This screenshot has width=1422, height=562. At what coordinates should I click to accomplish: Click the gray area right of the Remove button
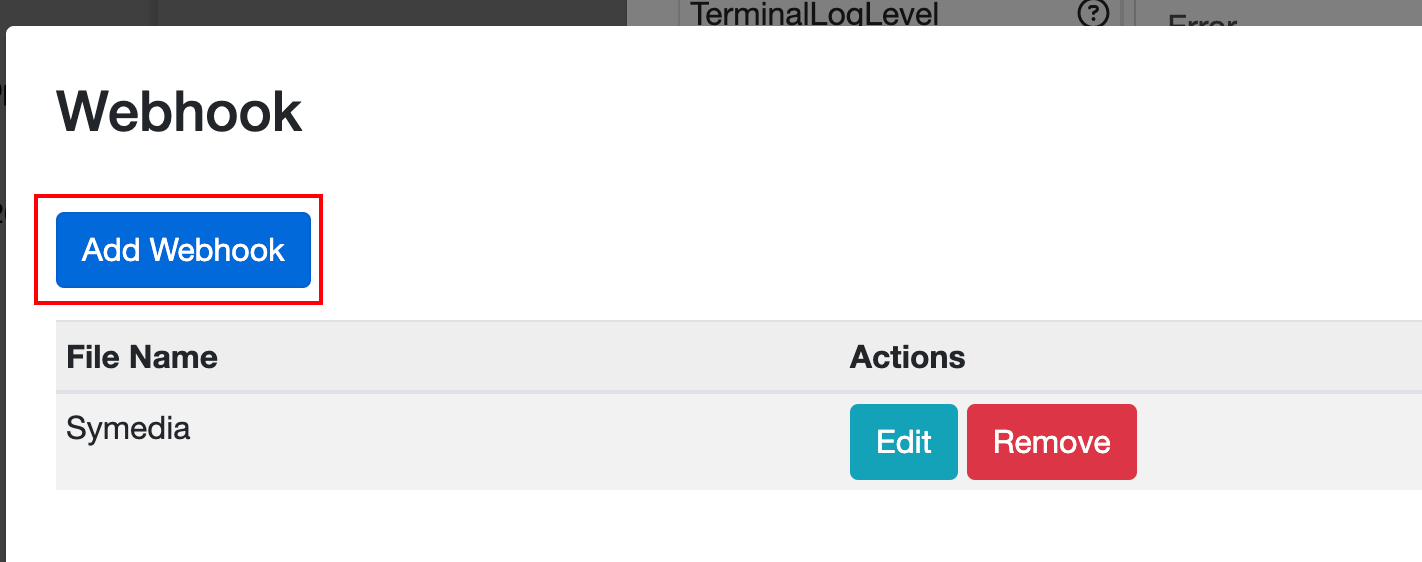click(1280, 442)
